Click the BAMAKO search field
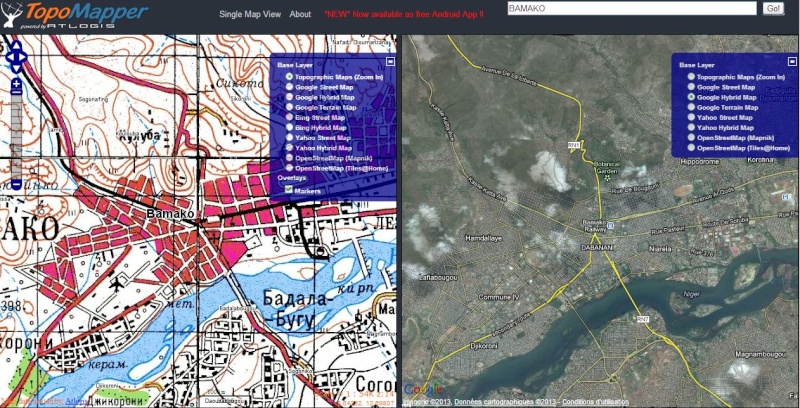The height and width of the screenshot is (408, 800). pos(632,8)
